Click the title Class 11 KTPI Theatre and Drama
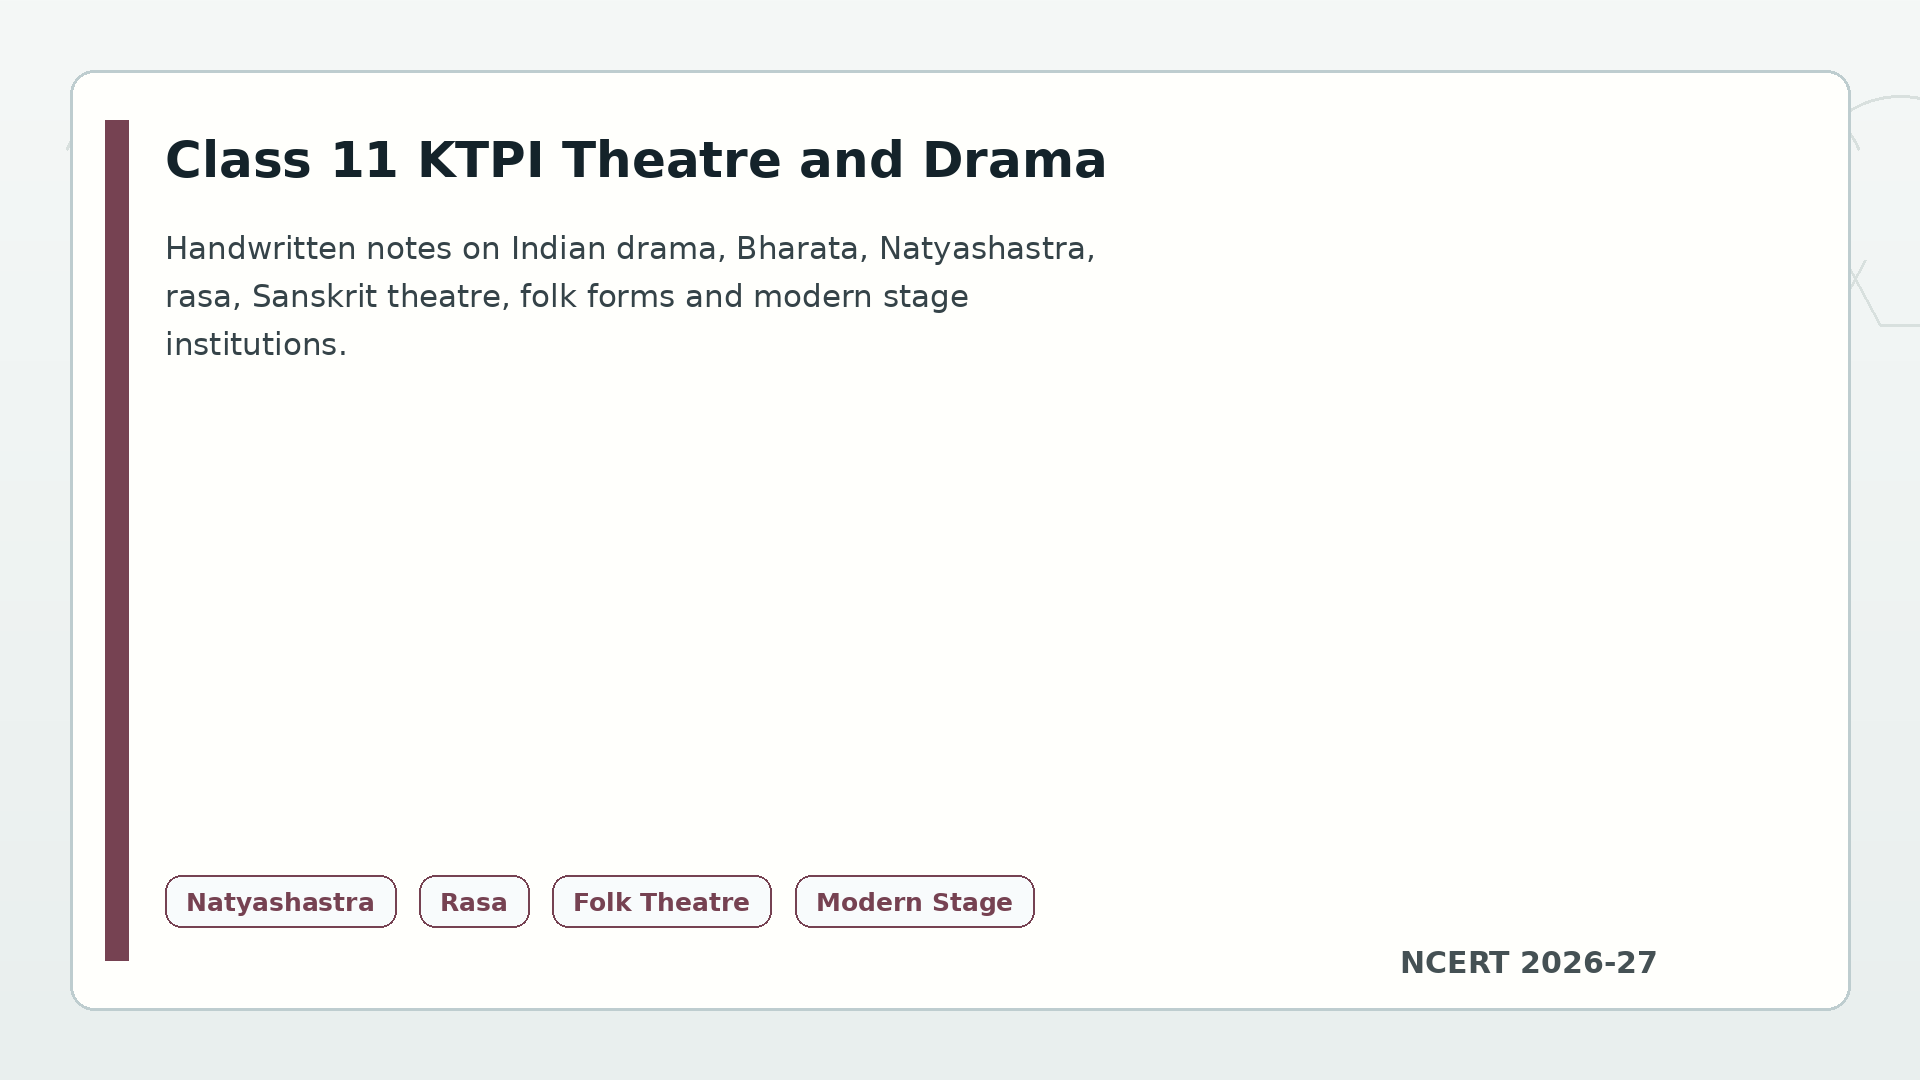Viewport: 1920px width, 1080px height. tap(636, 161)
